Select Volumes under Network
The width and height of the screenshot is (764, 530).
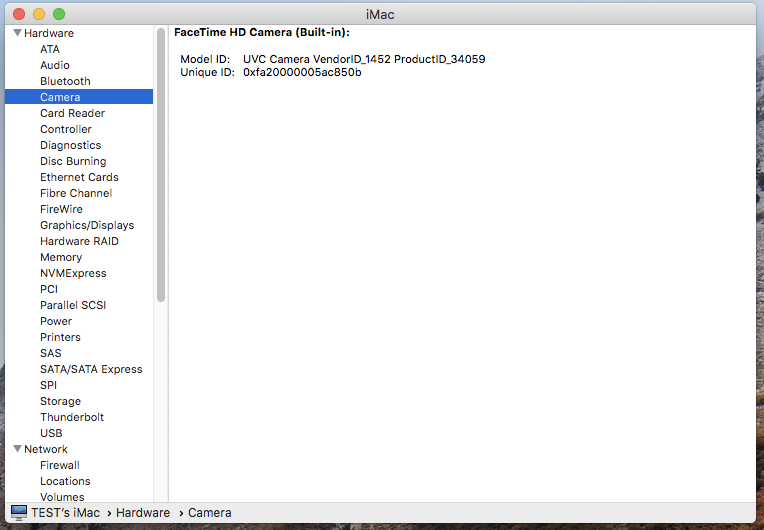pos(62,497)
